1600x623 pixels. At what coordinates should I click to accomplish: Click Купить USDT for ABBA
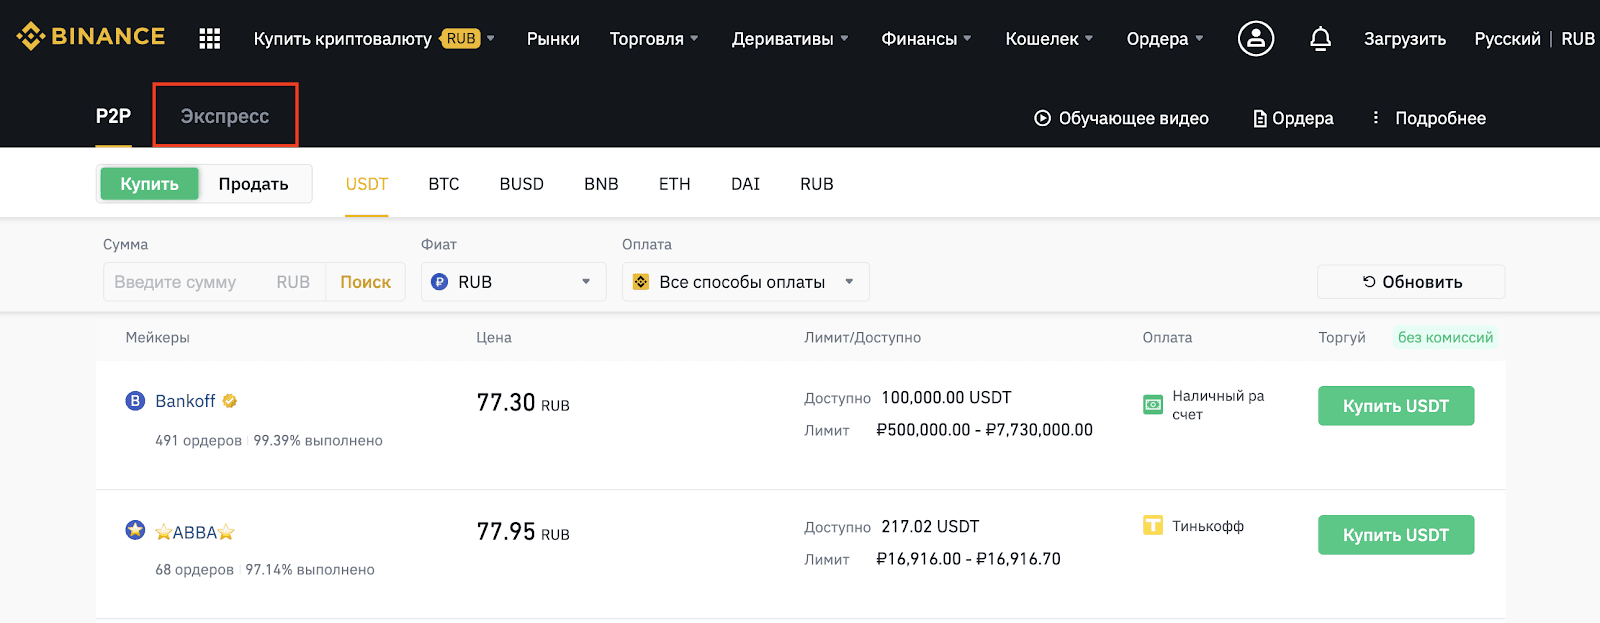pos(1396,535)
